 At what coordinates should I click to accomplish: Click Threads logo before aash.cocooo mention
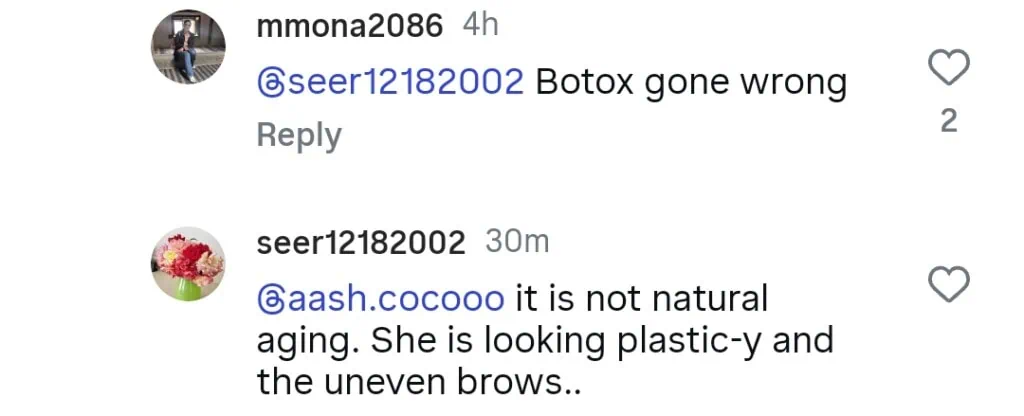point(270,298)
